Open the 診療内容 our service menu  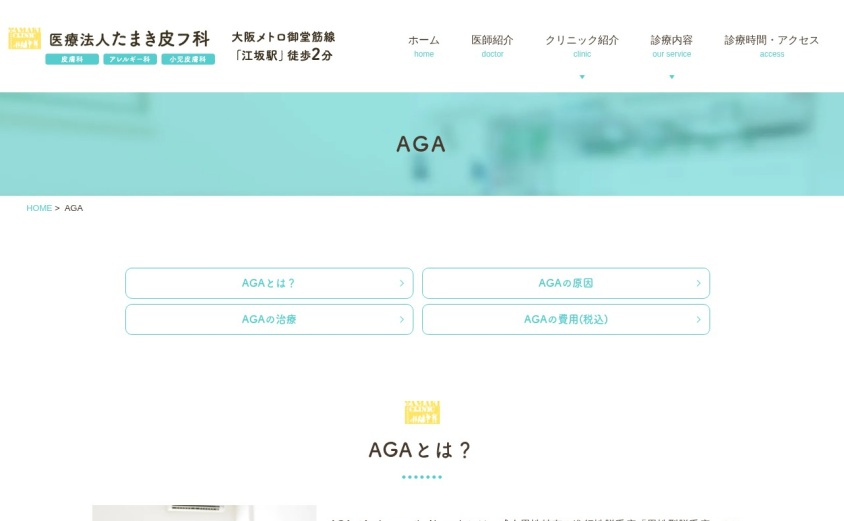coord(671,46)
